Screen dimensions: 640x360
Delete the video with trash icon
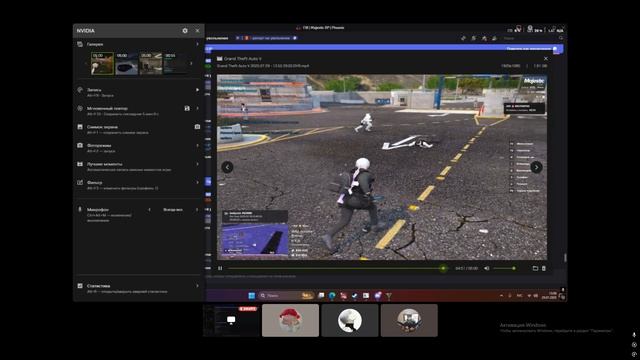[544, 268]
